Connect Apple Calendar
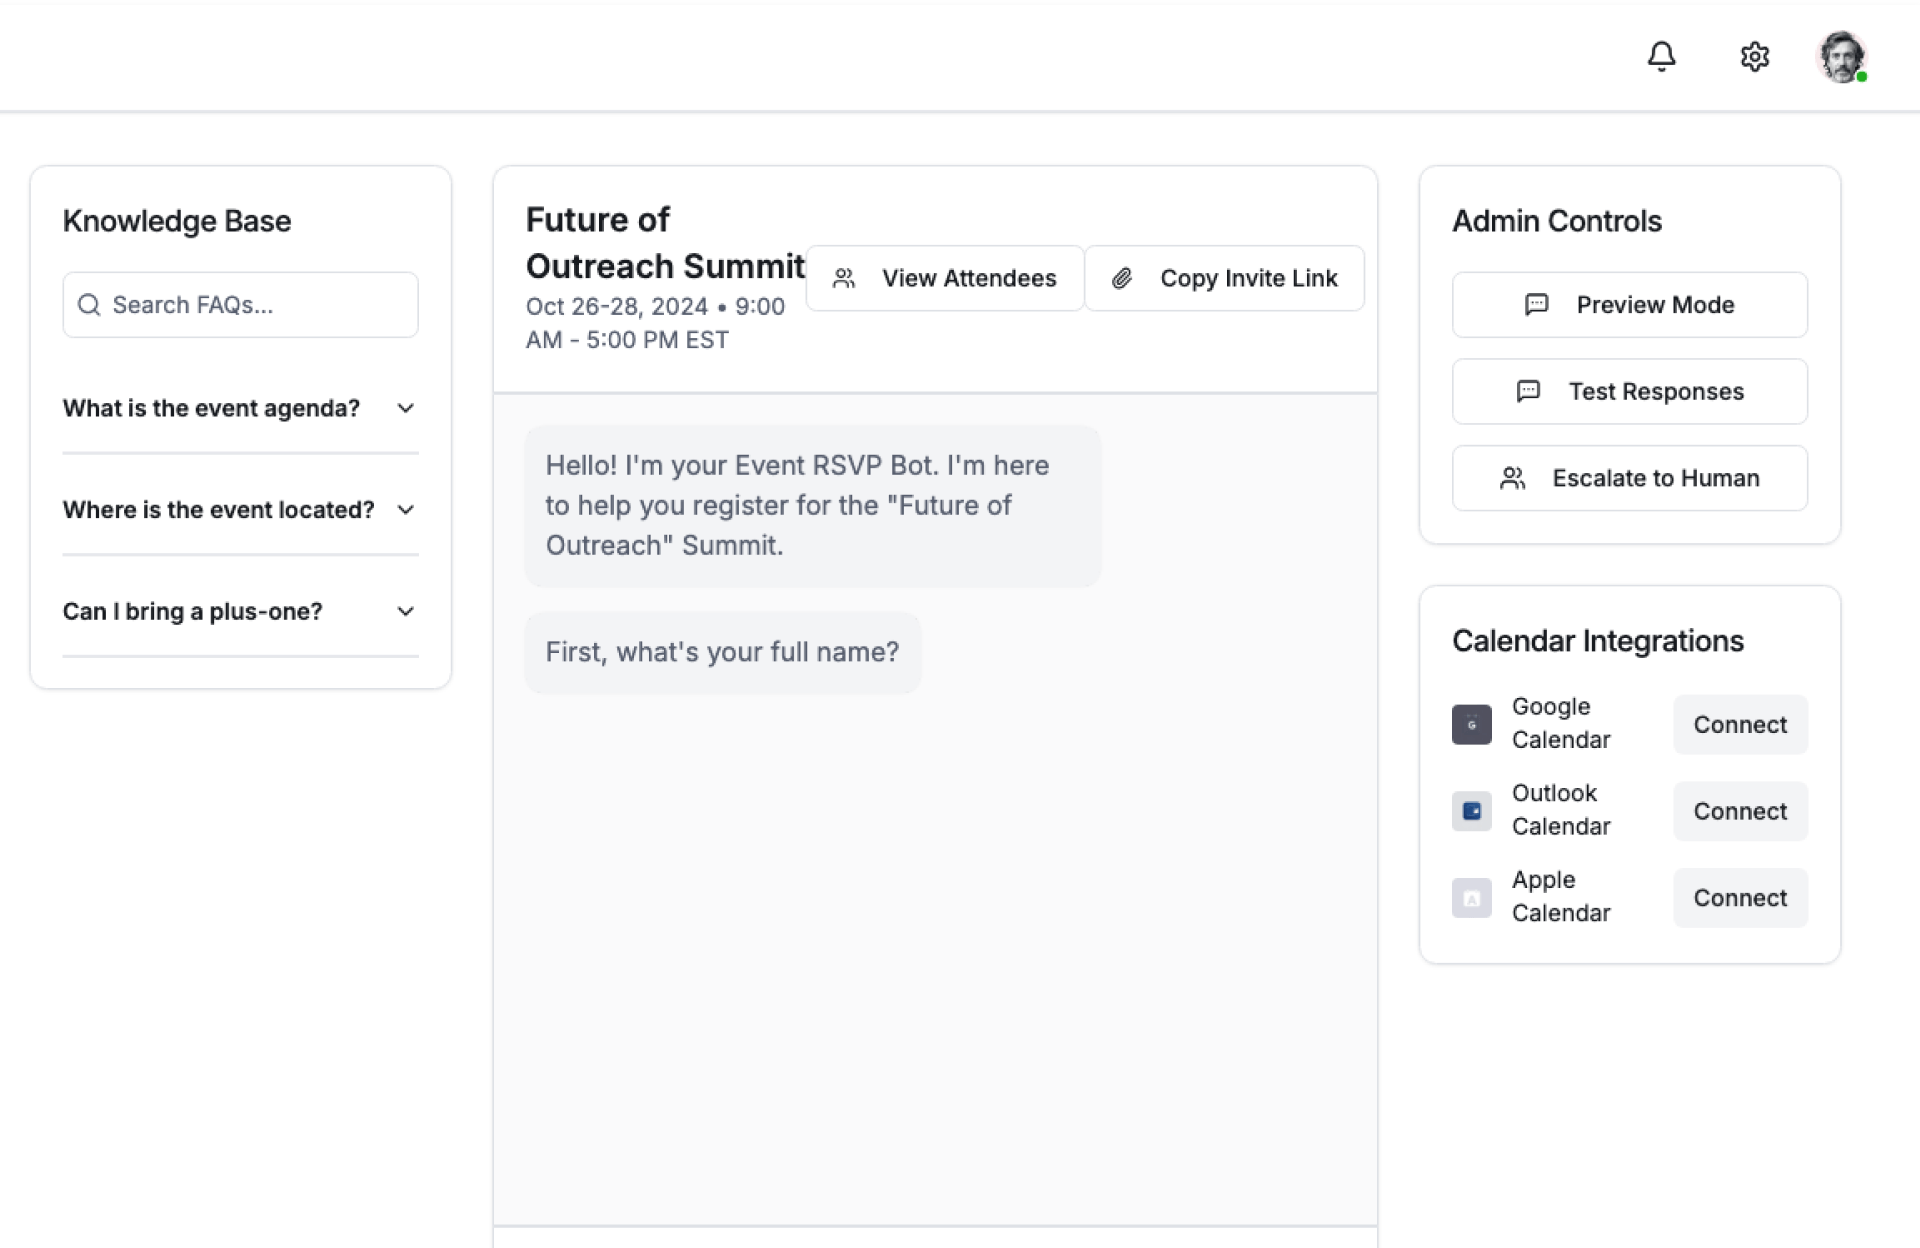Viewport: 1920px width, 1248px height. (1739, 898)
